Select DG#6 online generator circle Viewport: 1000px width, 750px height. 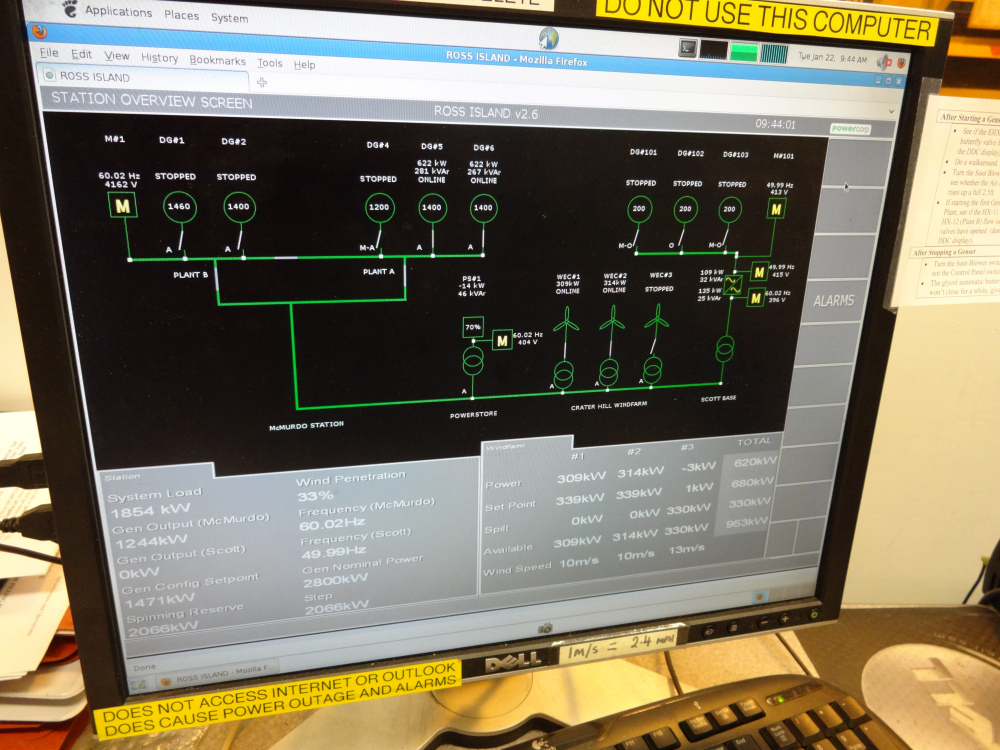click(483, 208)
